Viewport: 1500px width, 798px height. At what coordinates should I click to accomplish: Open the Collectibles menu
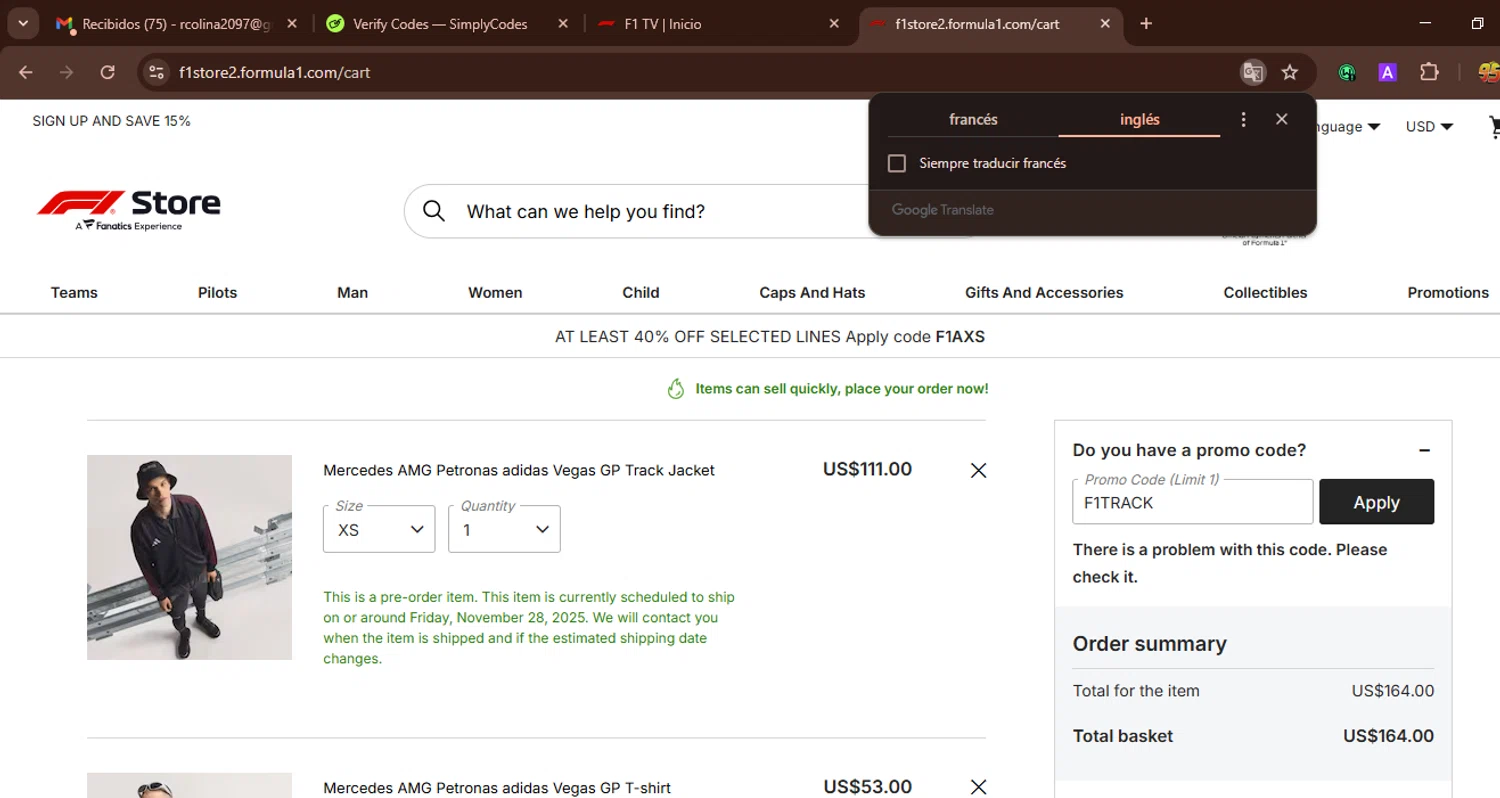tap(1265, 293)
